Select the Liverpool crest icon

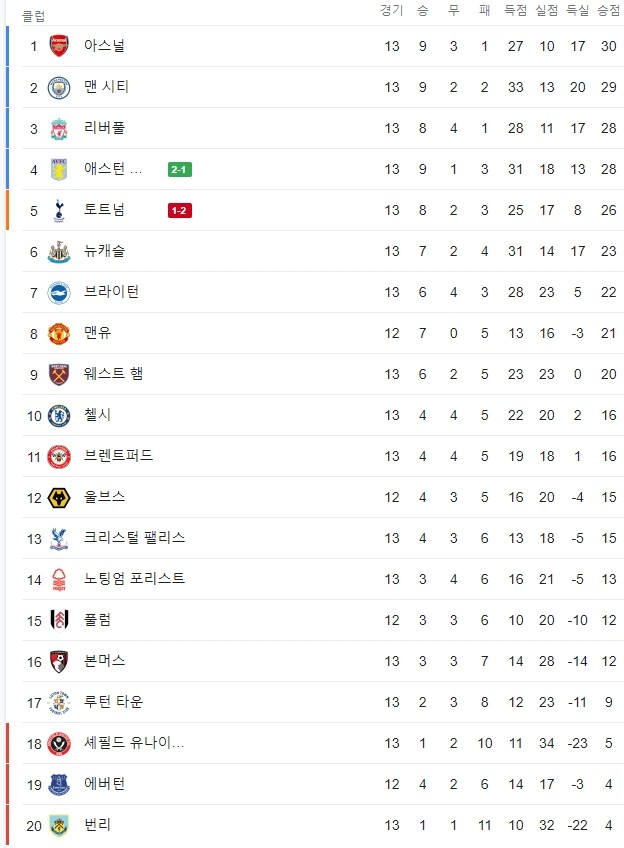59,129
